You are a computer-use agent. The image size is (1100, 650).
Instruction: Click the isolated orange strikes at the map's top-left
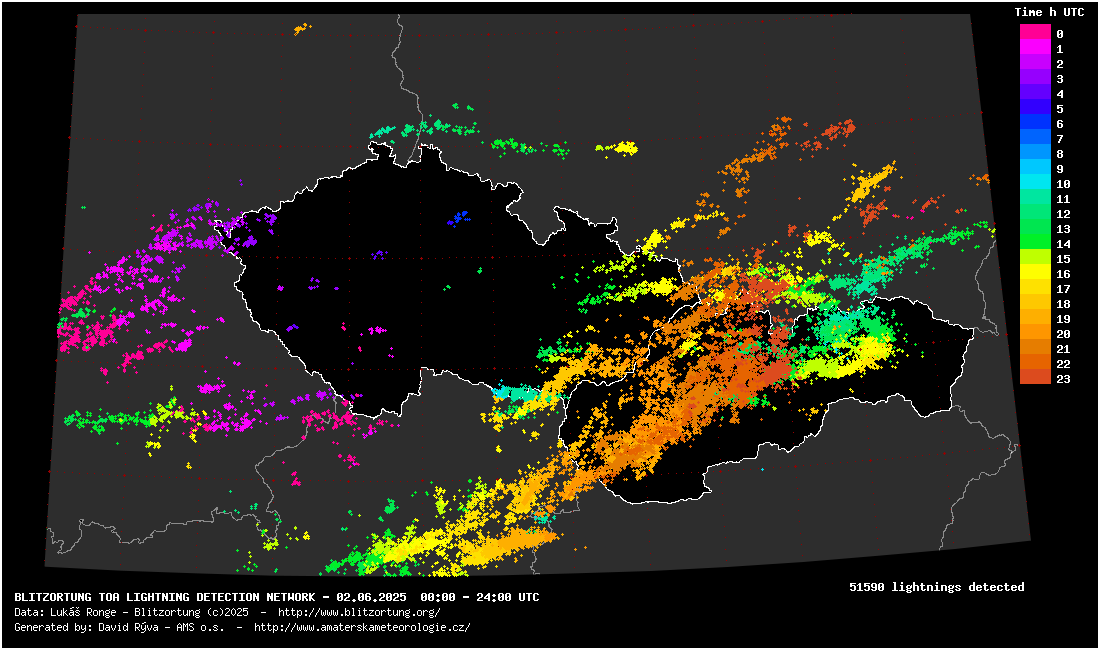point(301,29)
